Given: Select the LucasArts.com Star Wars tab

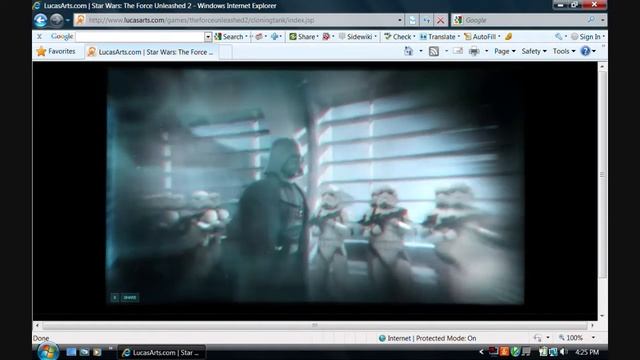Looking at the screenshot, I should [151, 52].
